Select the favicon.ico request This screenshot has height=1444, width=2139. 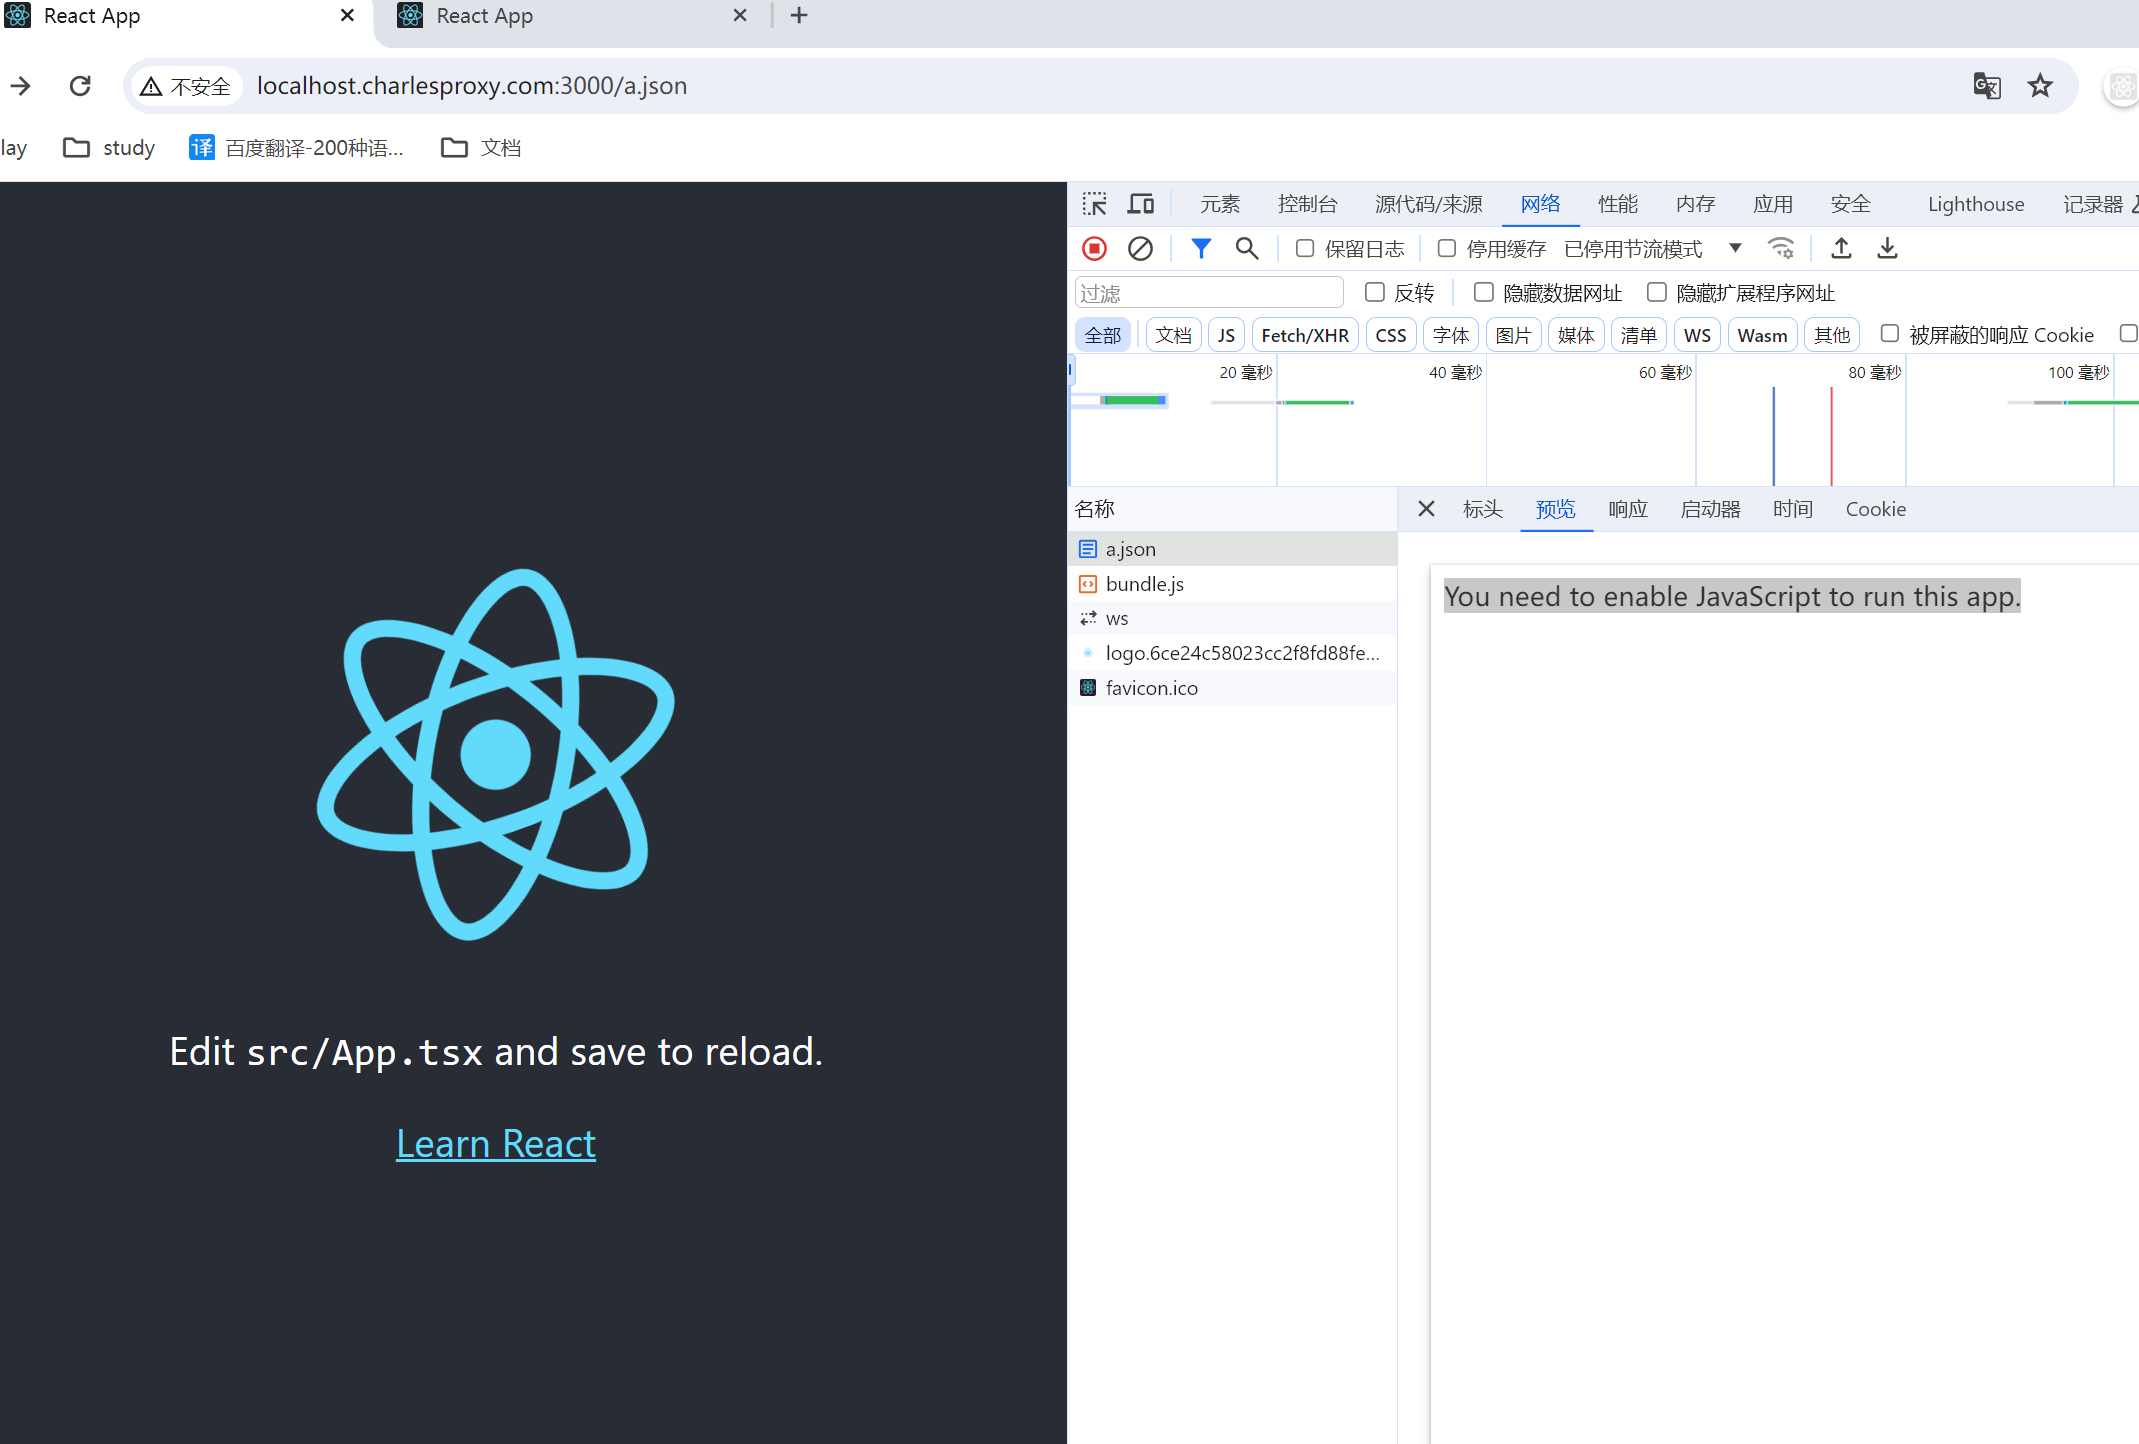[x=1232, y=688]
